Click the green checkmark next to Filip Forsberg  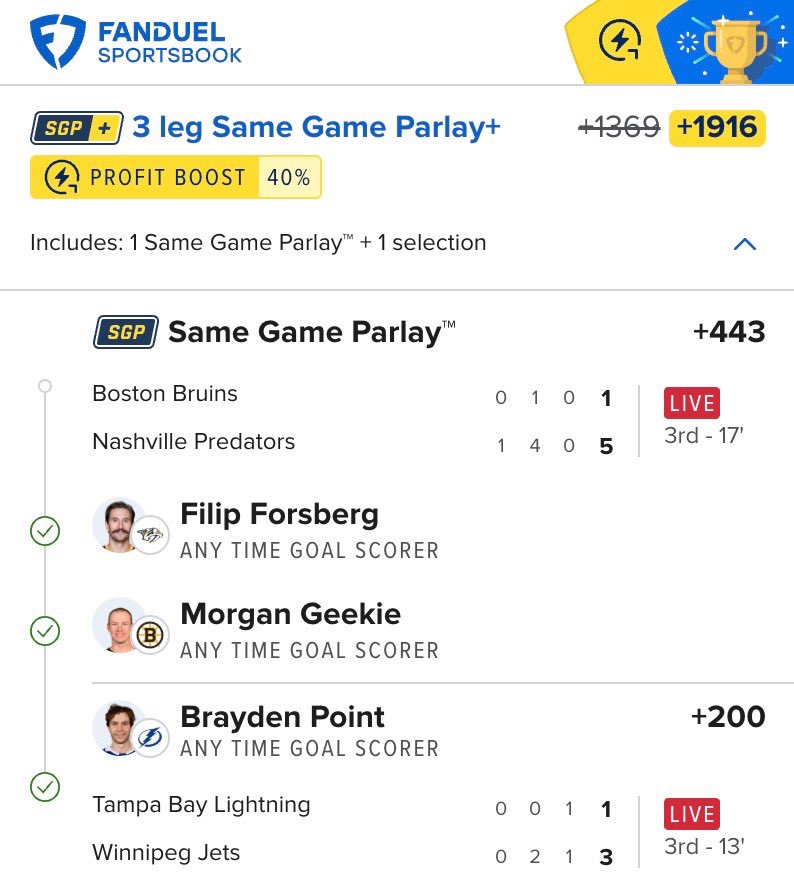click(x=45, y=531)
